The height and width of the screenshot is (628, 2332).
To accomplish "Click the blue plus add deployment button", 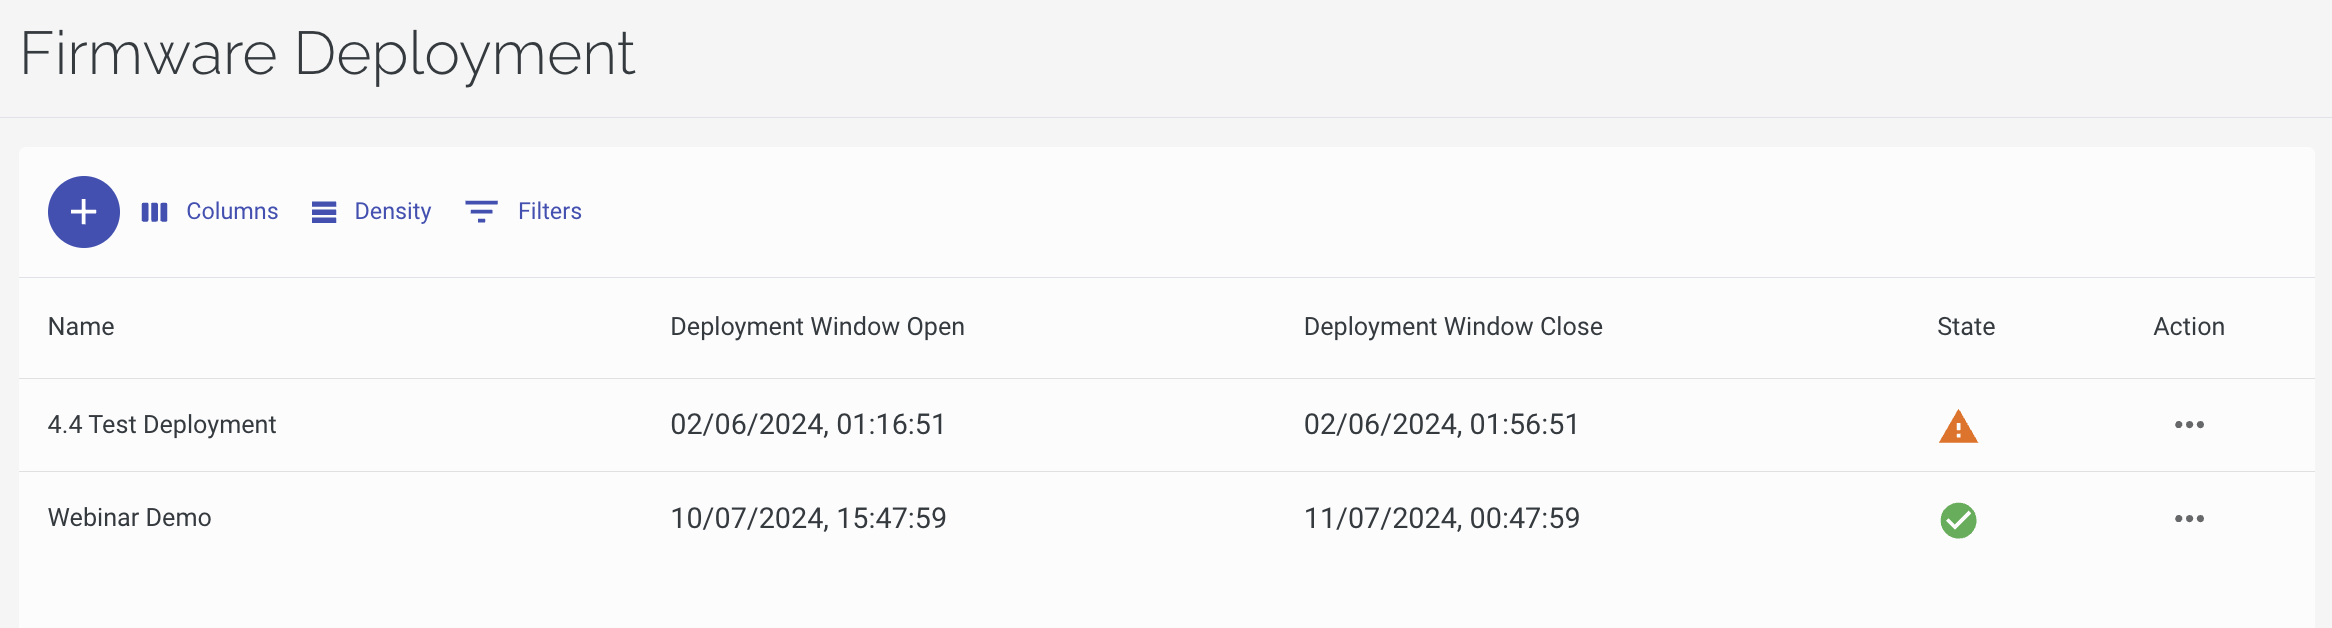I will (x=84, y=212).
